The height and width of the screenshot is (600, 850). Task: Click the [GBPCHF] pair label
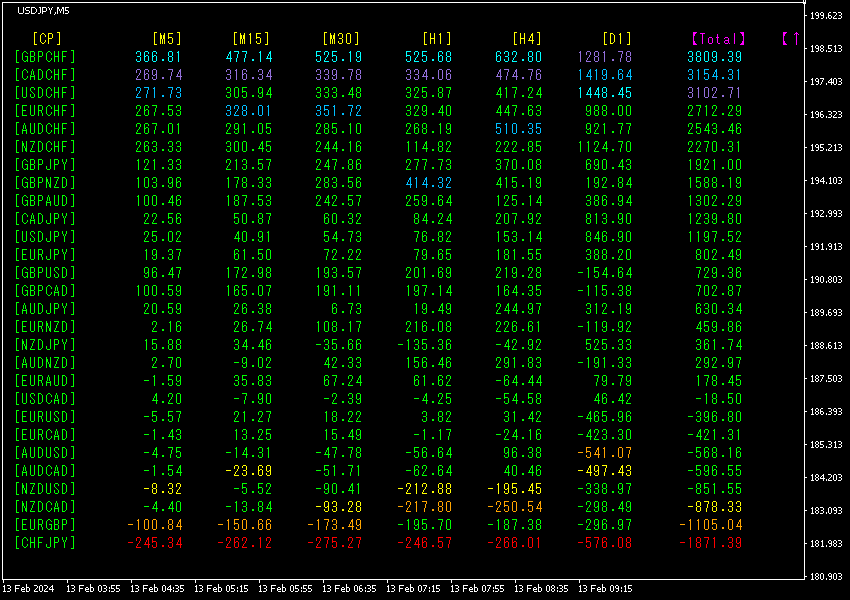point(45,56)
